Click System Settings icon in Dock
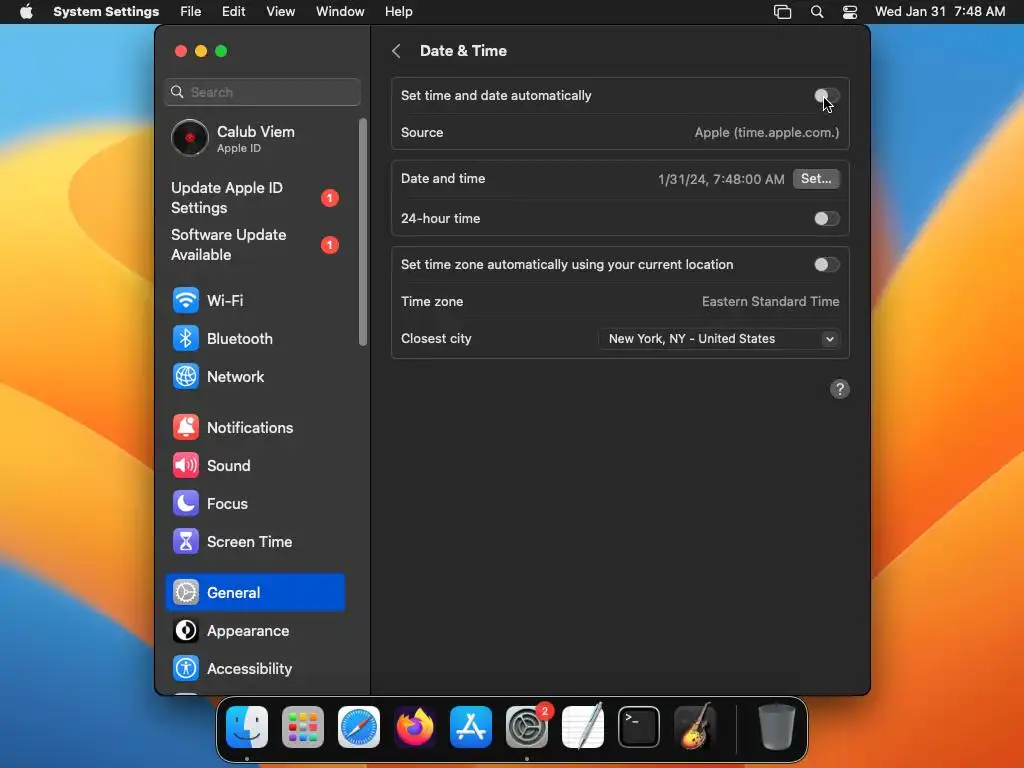Screen dimensions: 1024x768 click(x=527, y=726)
